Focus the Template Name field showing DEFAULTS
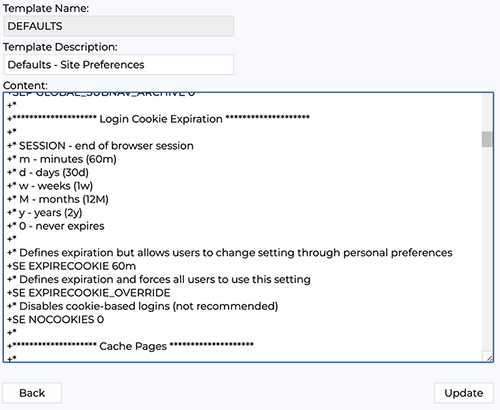Screen dimensions: 500x410 119,26
